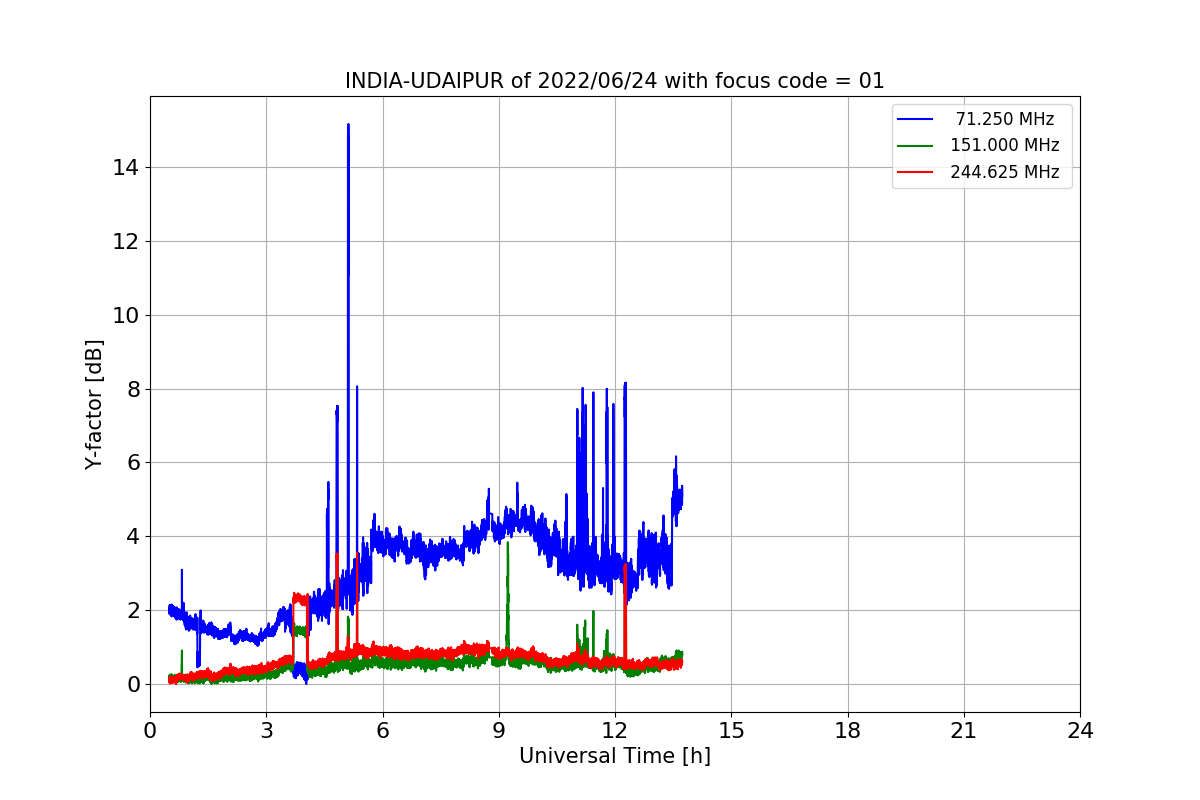1200x800 pixels.
Task: Click the y-axis tick label 6
Action: (131, 462)
